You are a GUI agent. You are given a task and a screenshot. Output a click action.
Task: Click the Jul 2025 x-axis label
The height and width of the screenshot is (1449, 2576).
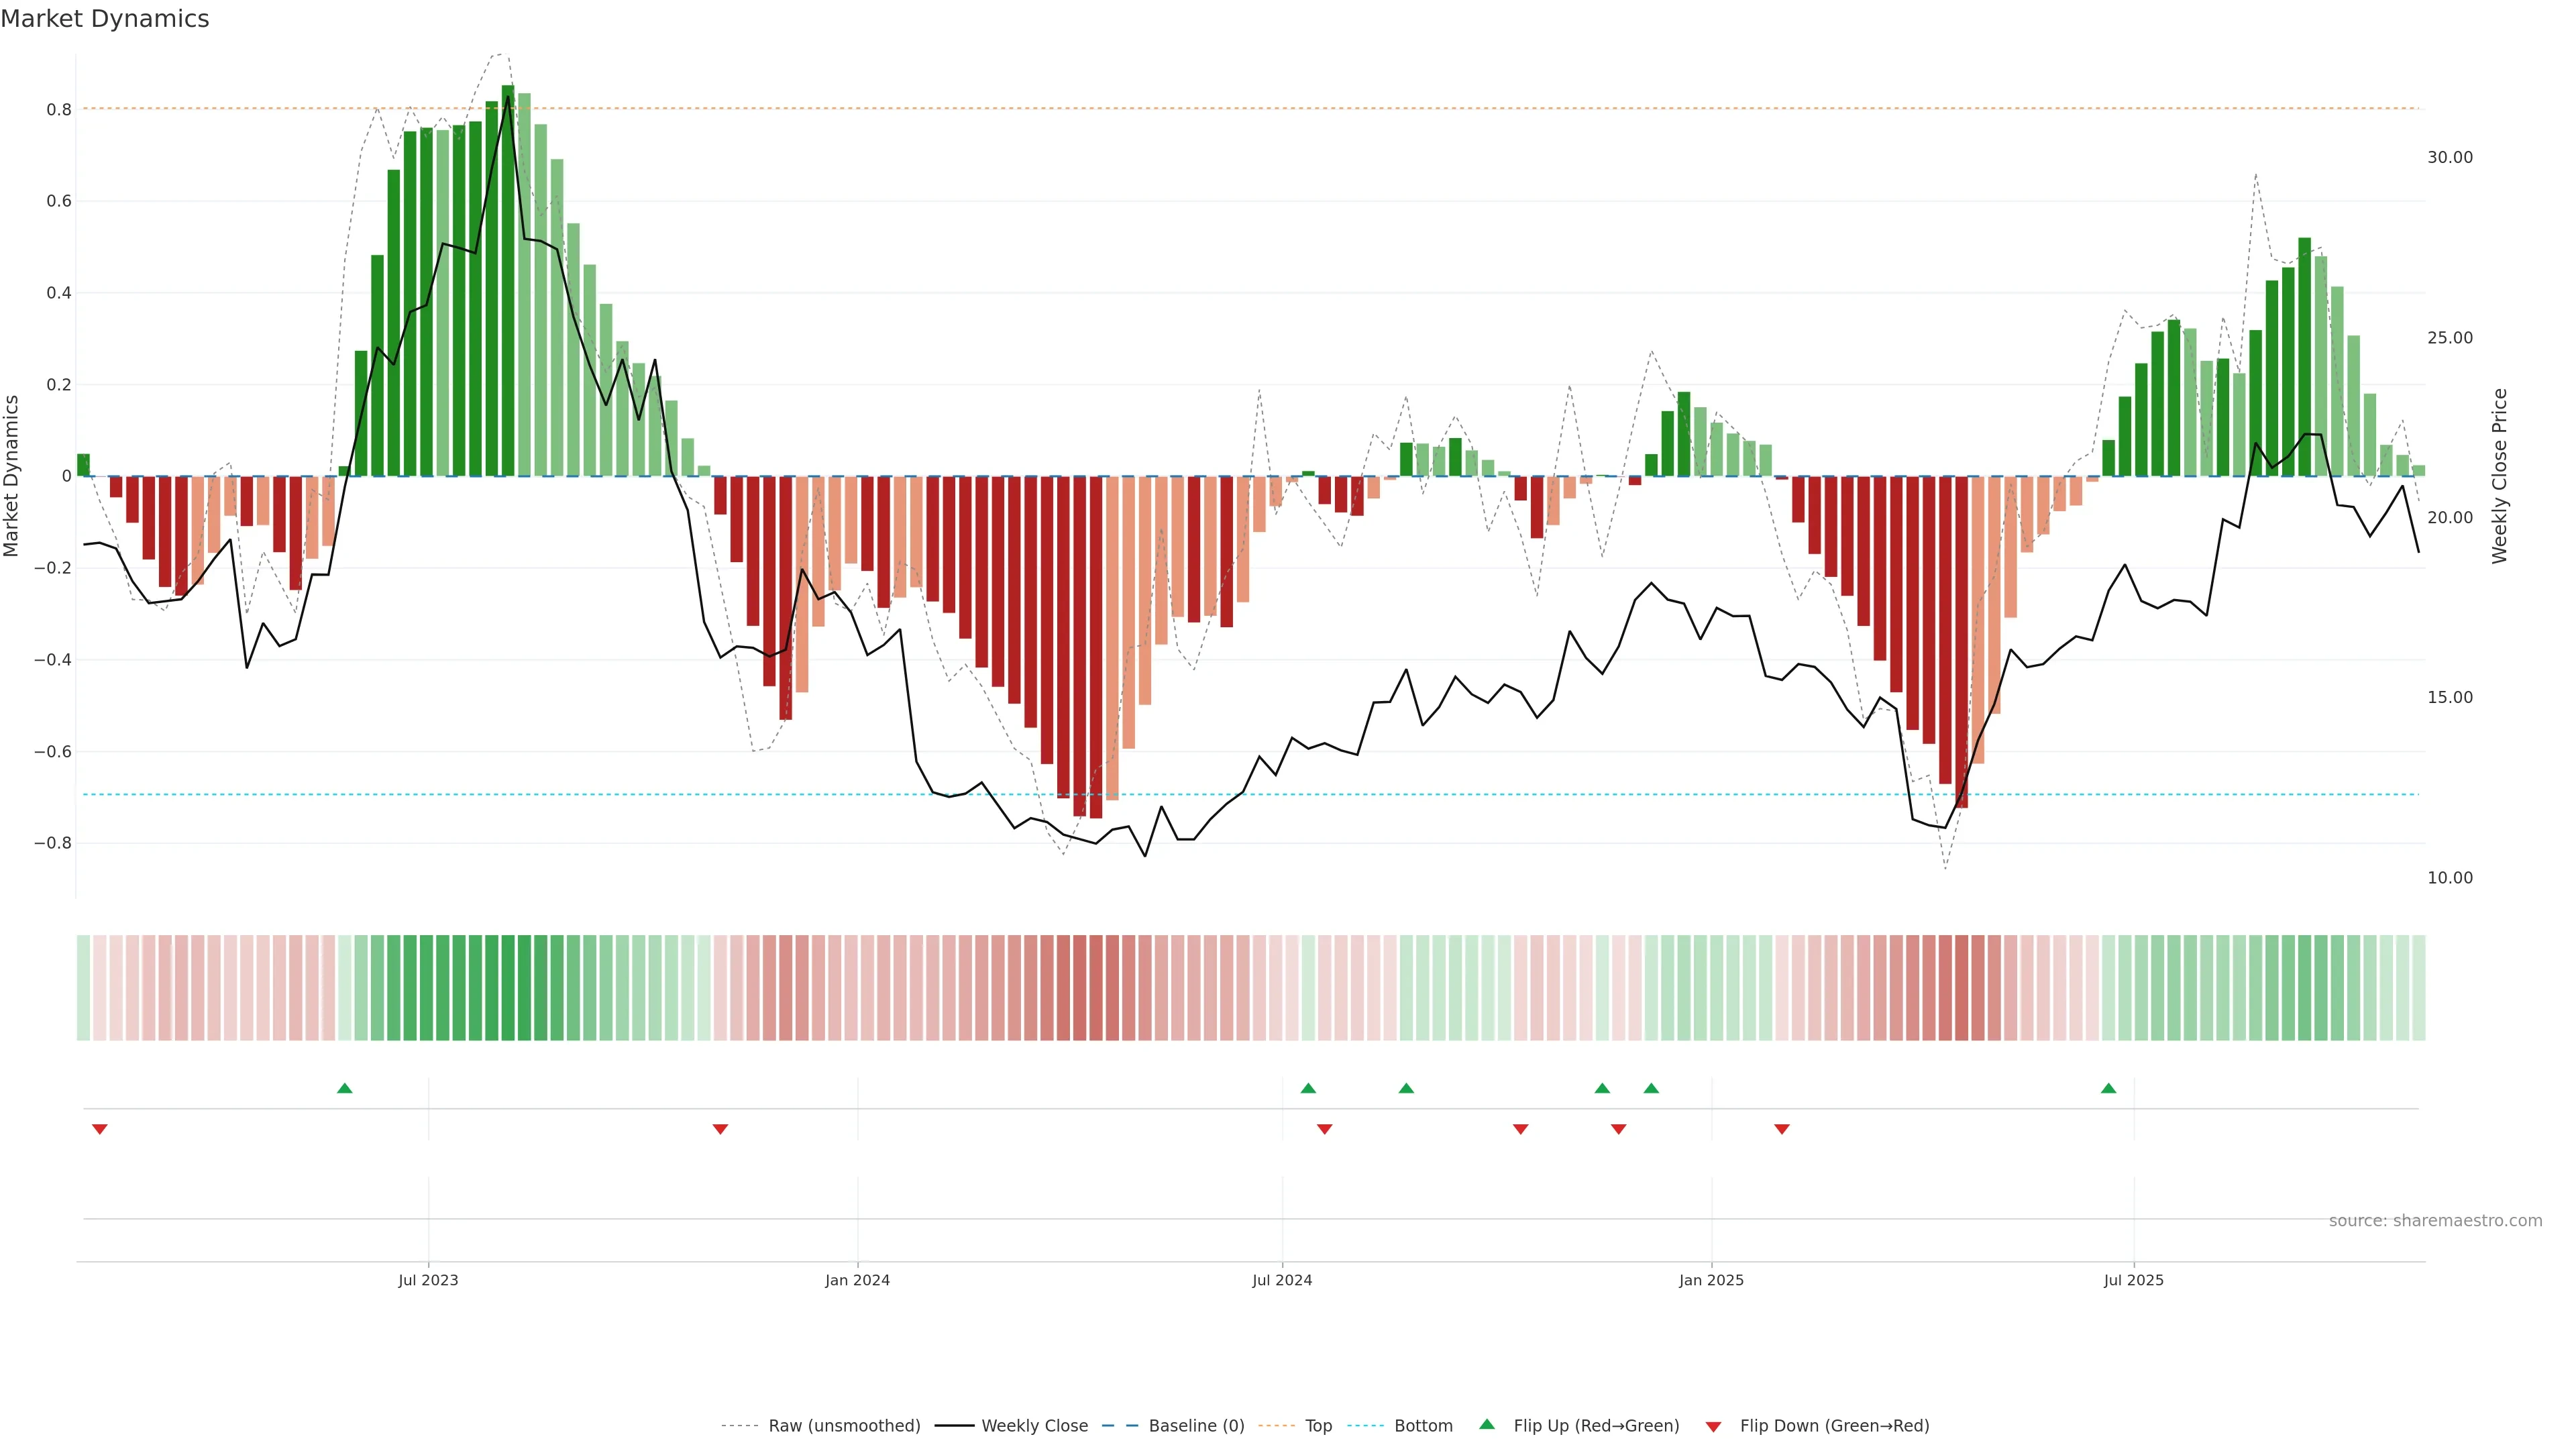pyautogui.click(x=2133, y=1280)
